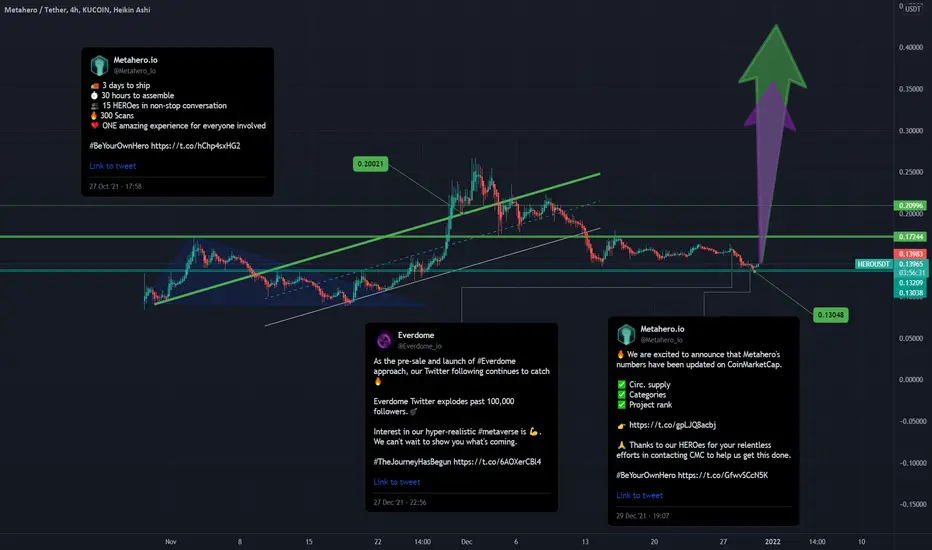Viewport: 932px width, 550px height.
Task: Click the 'Dec' label on the time axis
Action: pos(467,542)
